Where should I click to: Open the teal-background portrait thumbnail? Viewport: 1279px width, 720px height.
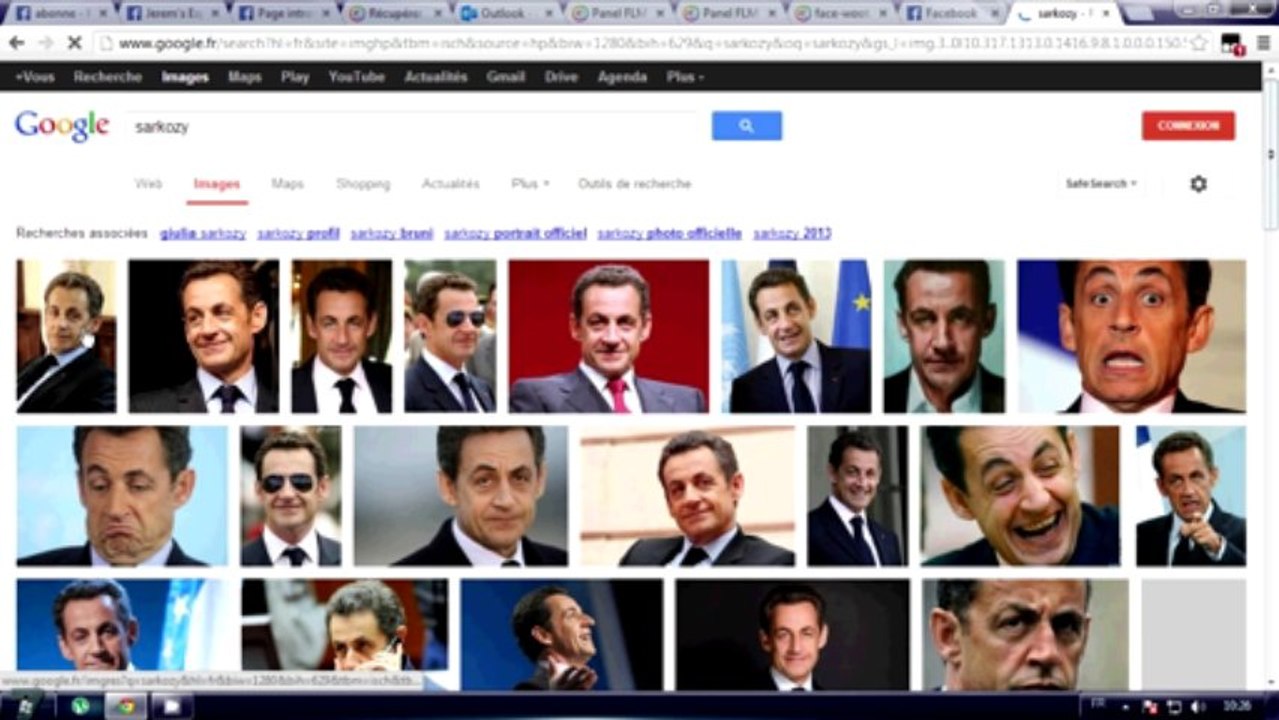pos(944,336)
